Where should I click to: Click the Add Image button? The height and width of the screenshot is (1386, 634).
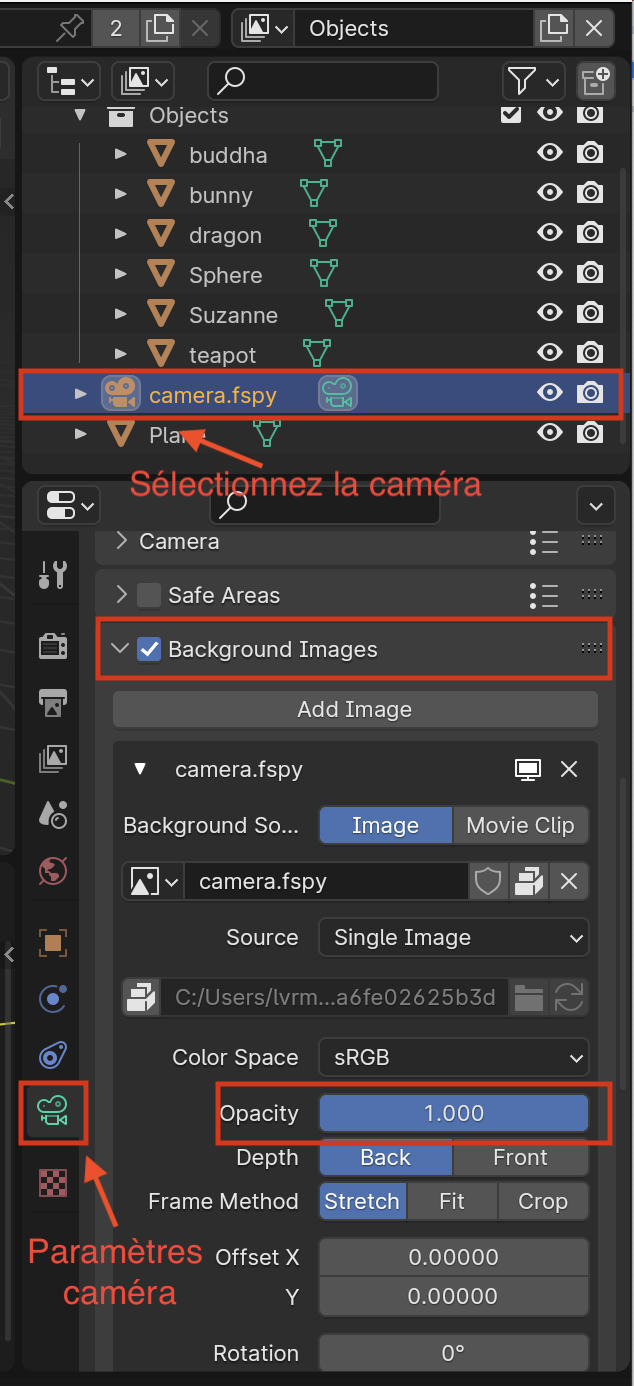[x=355, y=710]
